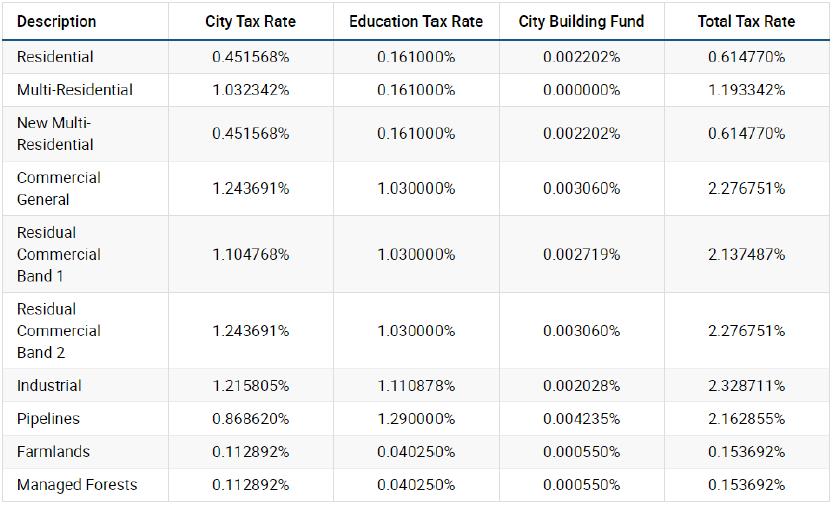Select the Industrial row label
834x505 pixels.
49,386
